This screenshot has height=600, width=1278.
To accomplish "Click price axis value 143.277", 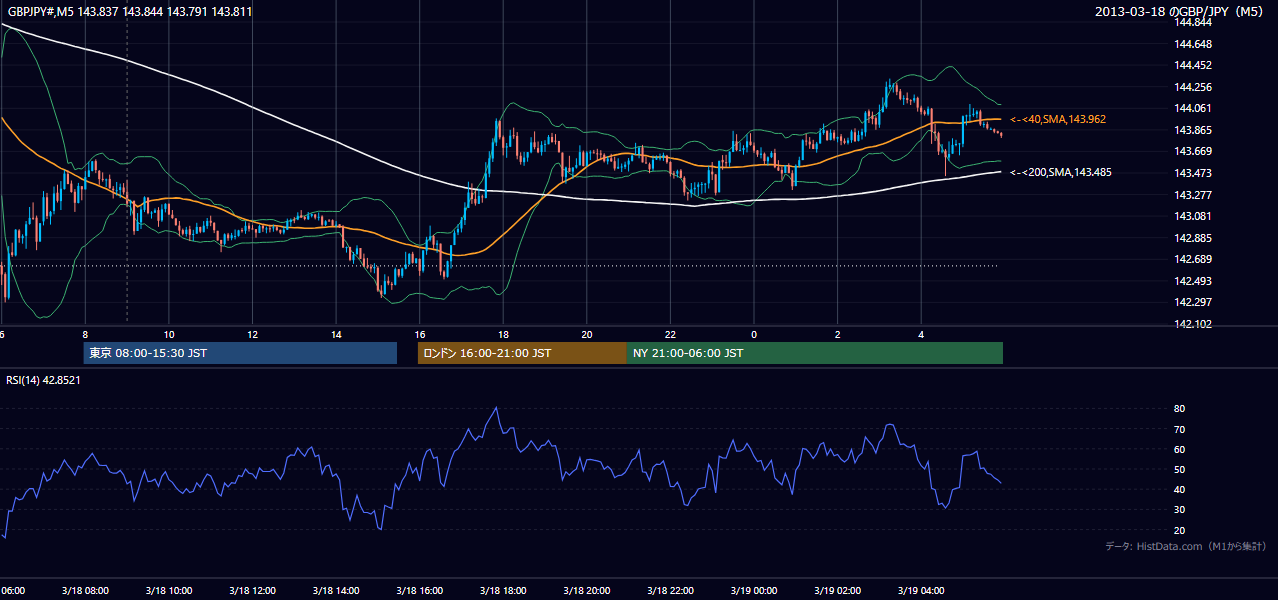I will (1194, 195).
